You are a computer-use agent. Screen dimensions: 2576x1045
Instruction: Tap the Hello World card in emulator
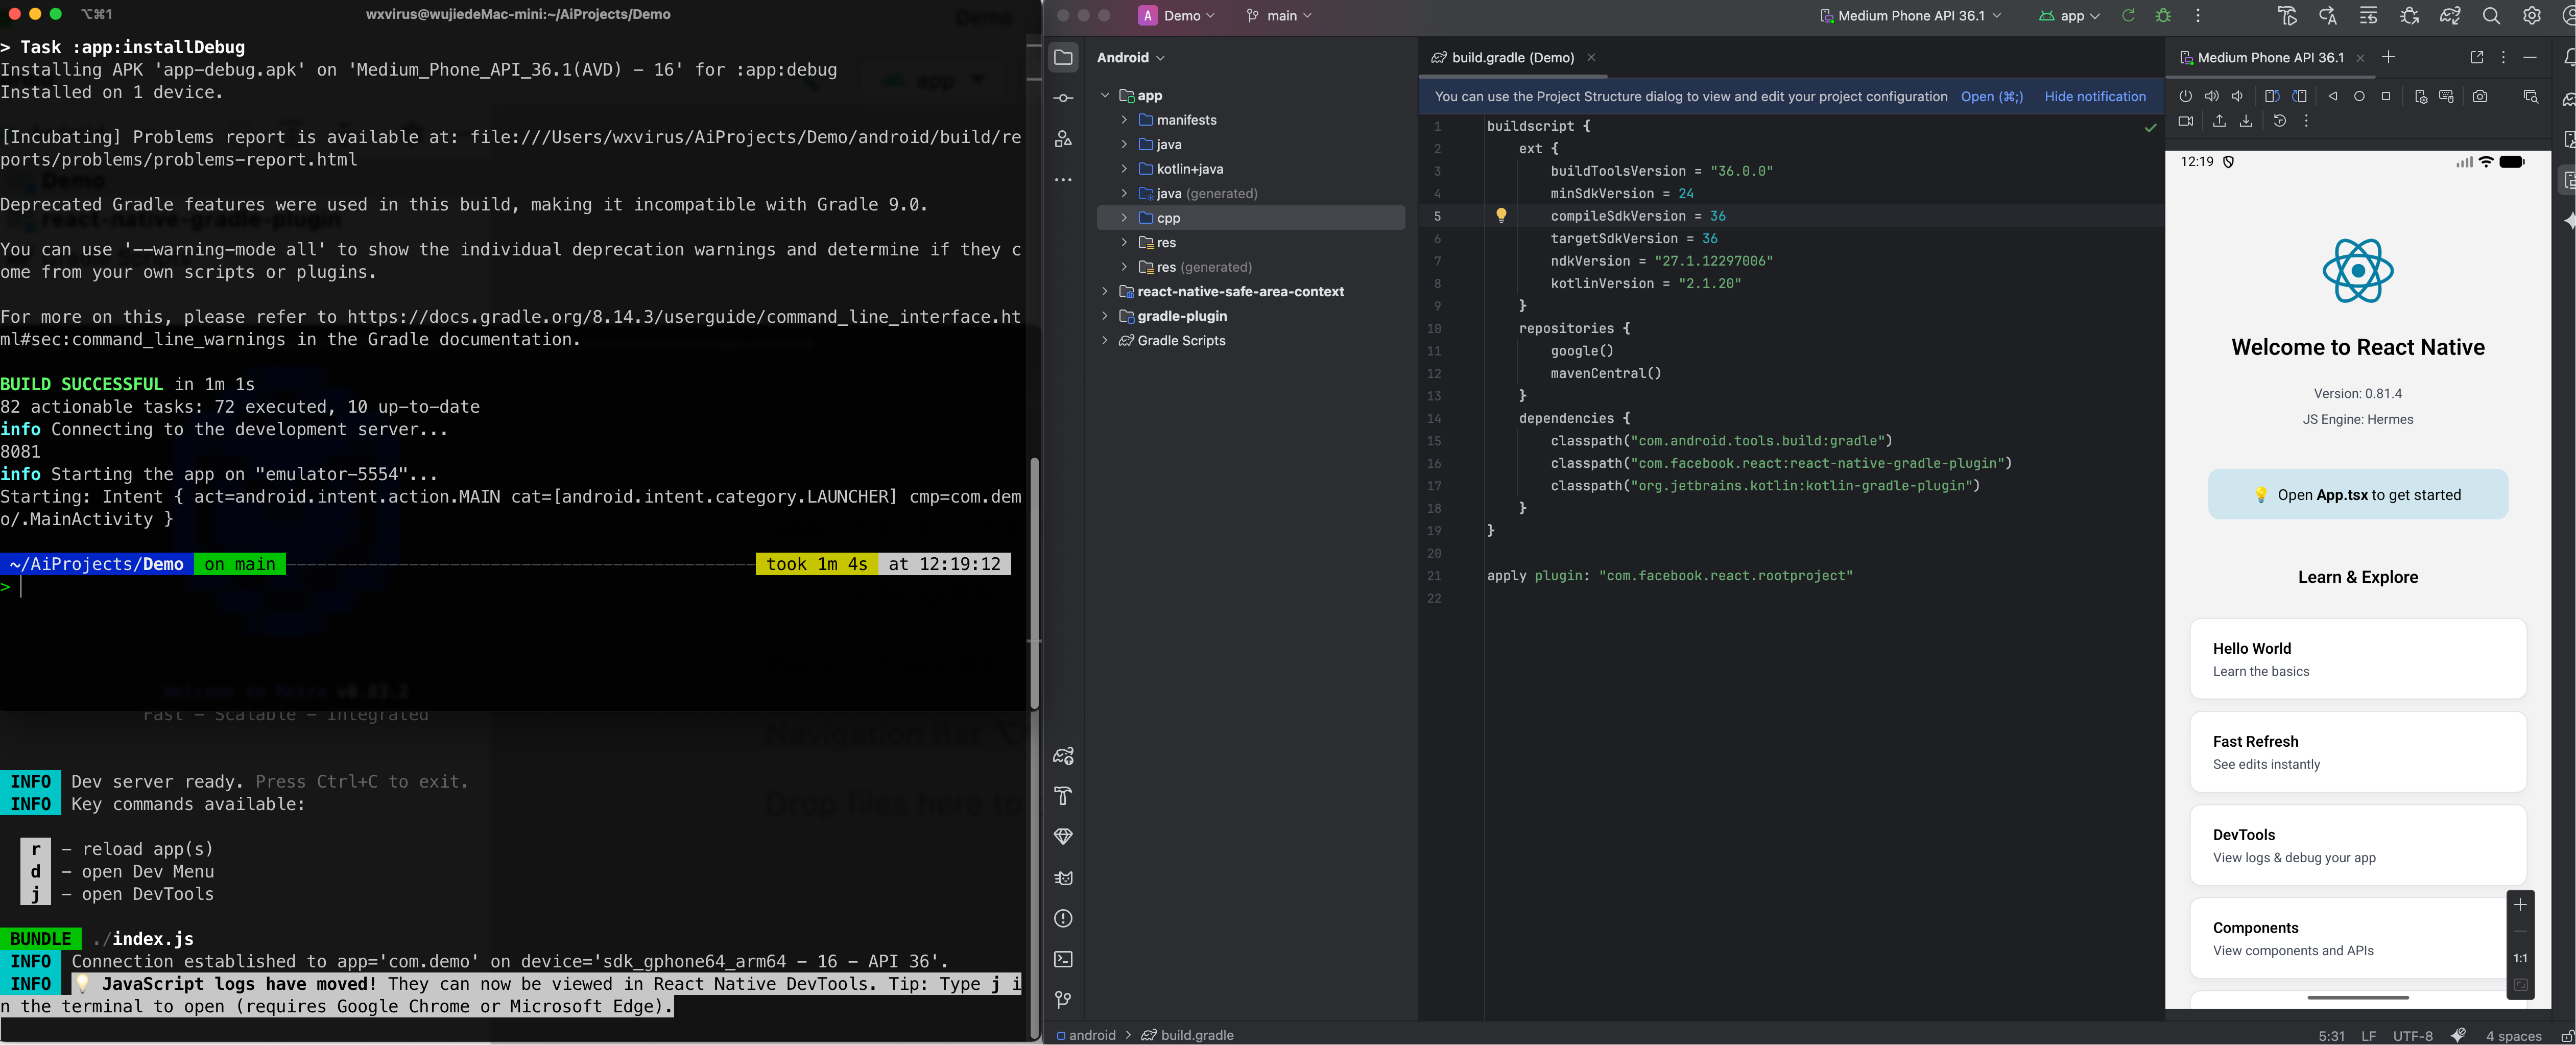[2357, 659]
